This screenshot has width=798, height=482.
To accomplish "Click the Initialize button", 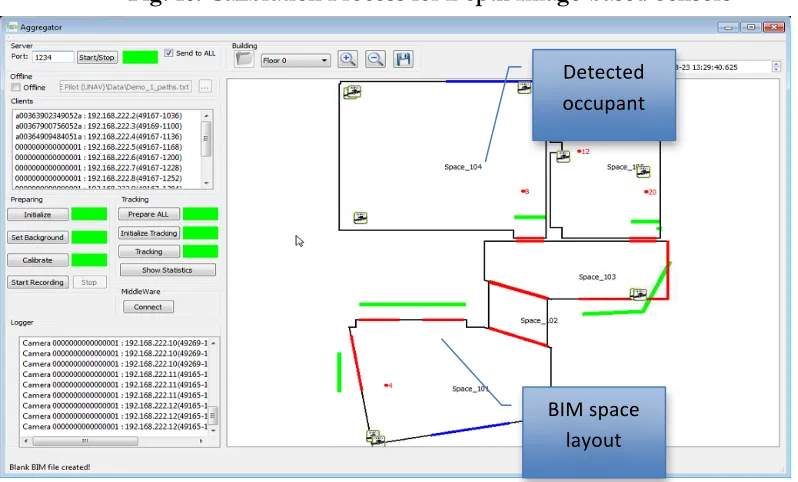I will (38, 214).
